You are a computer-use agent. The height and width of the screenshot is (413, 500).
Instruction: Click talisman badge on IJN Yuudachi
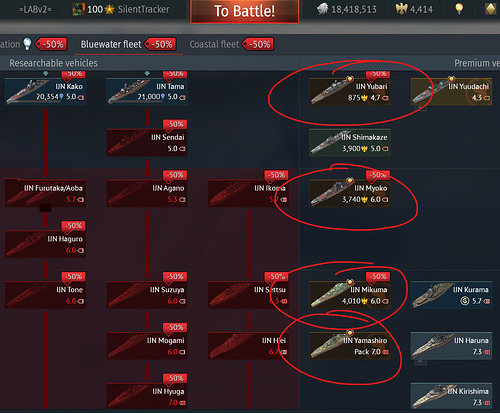pos(451,79)
